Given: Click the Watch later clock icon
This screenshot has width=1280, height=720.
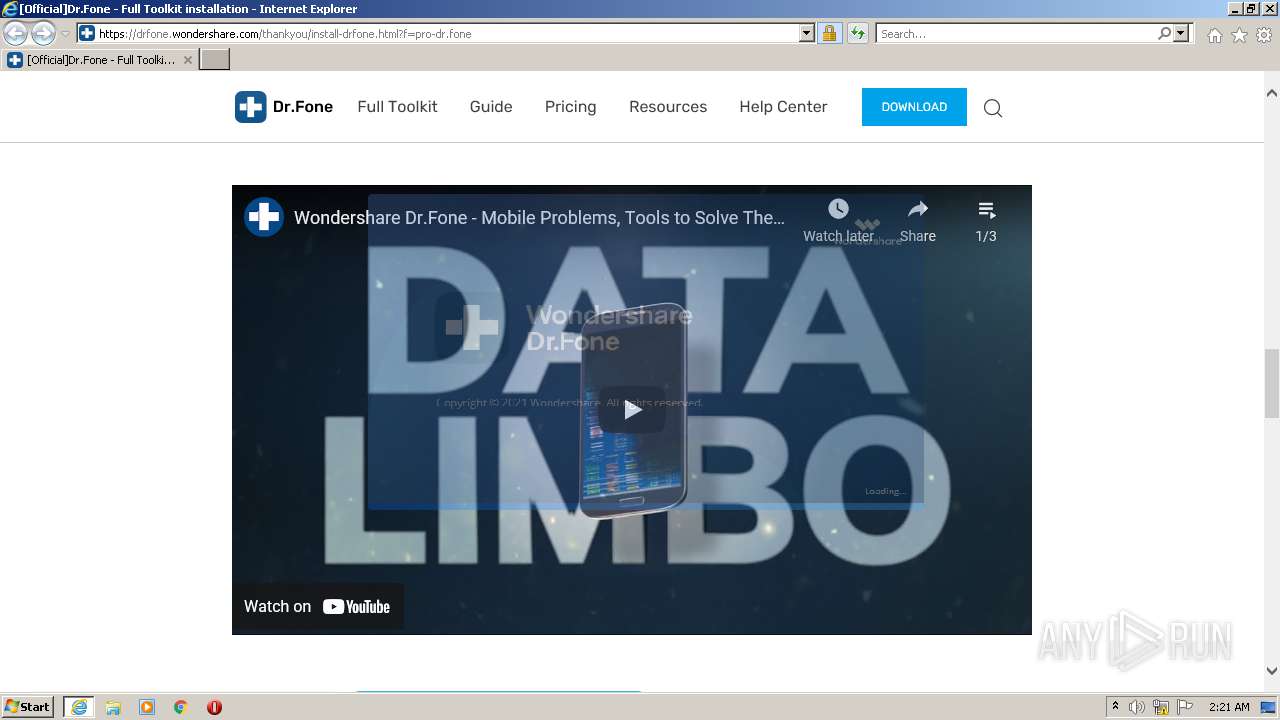Looking at the screenshot, I should (838, 209).
